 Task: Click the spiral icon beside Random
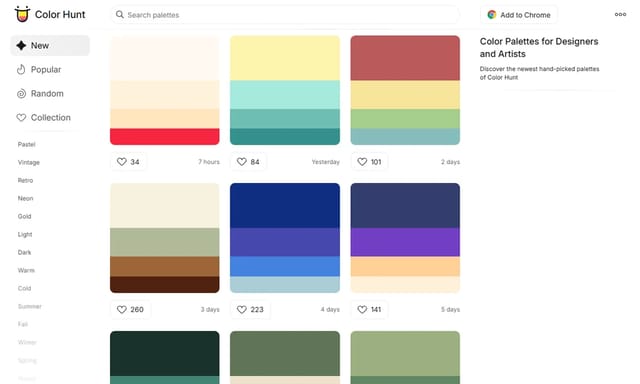coord(21,93)
